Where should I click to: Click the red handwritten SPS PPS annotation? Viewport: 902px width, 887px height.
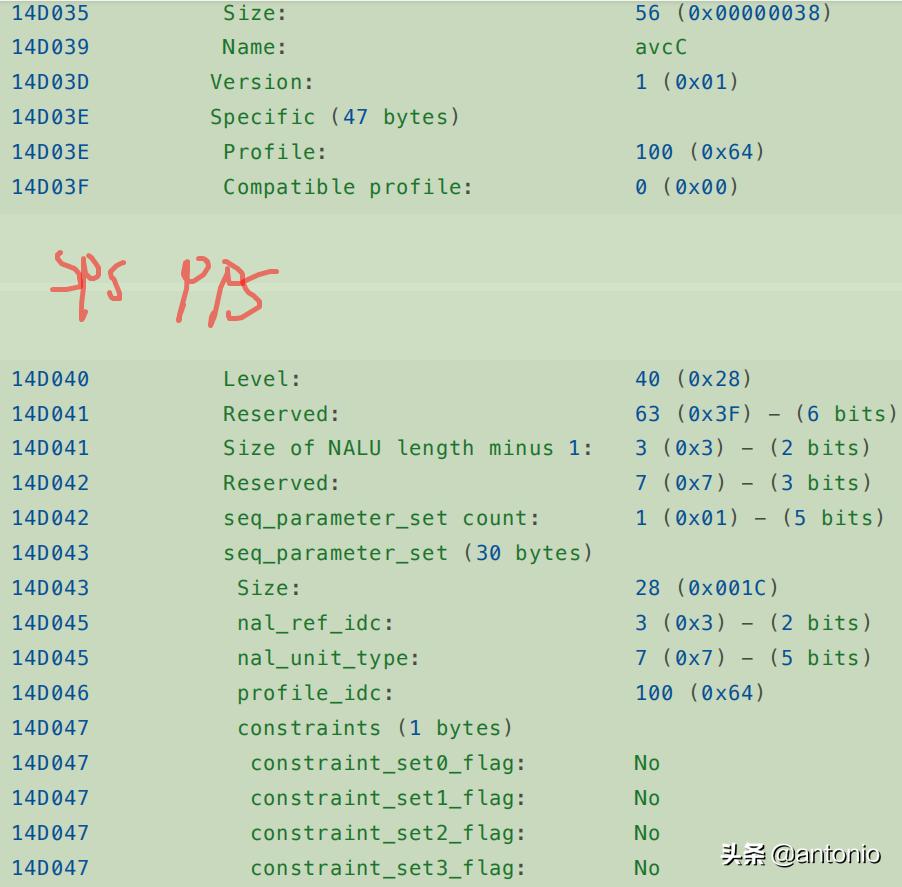point(165,287)
